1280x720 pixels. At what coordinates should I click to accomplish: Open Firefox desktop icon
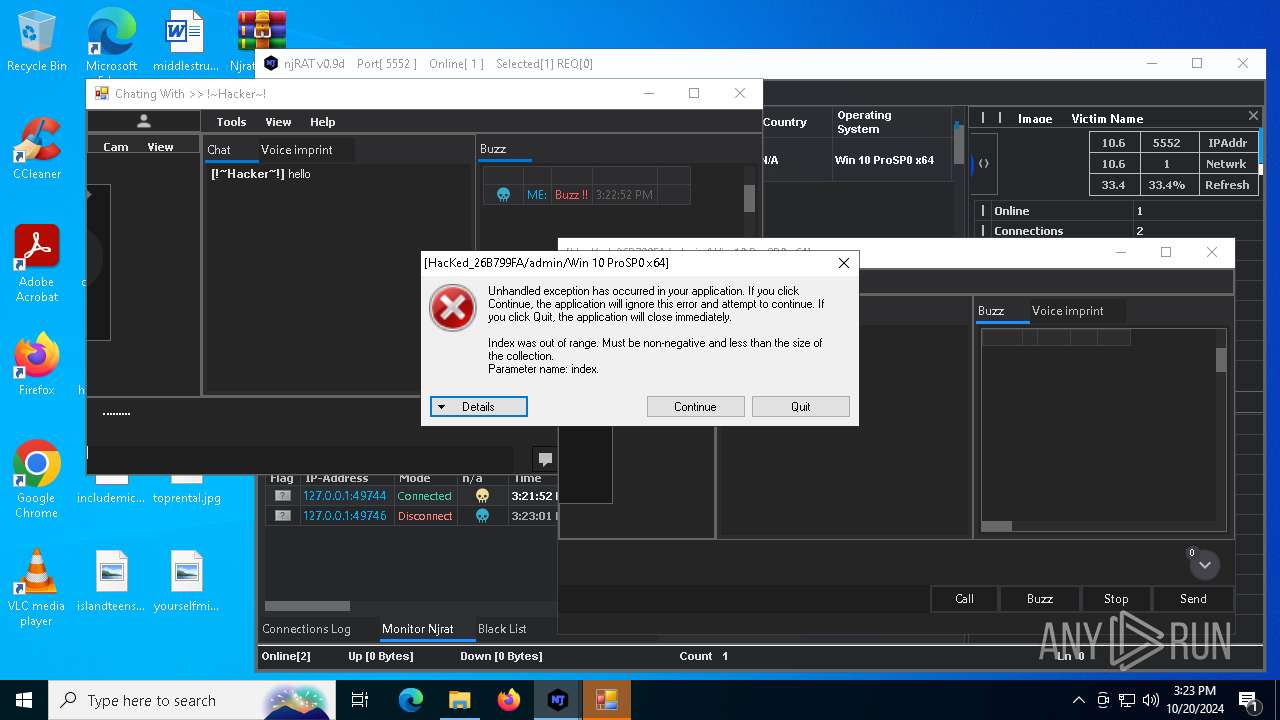click(x=37, y=365)
